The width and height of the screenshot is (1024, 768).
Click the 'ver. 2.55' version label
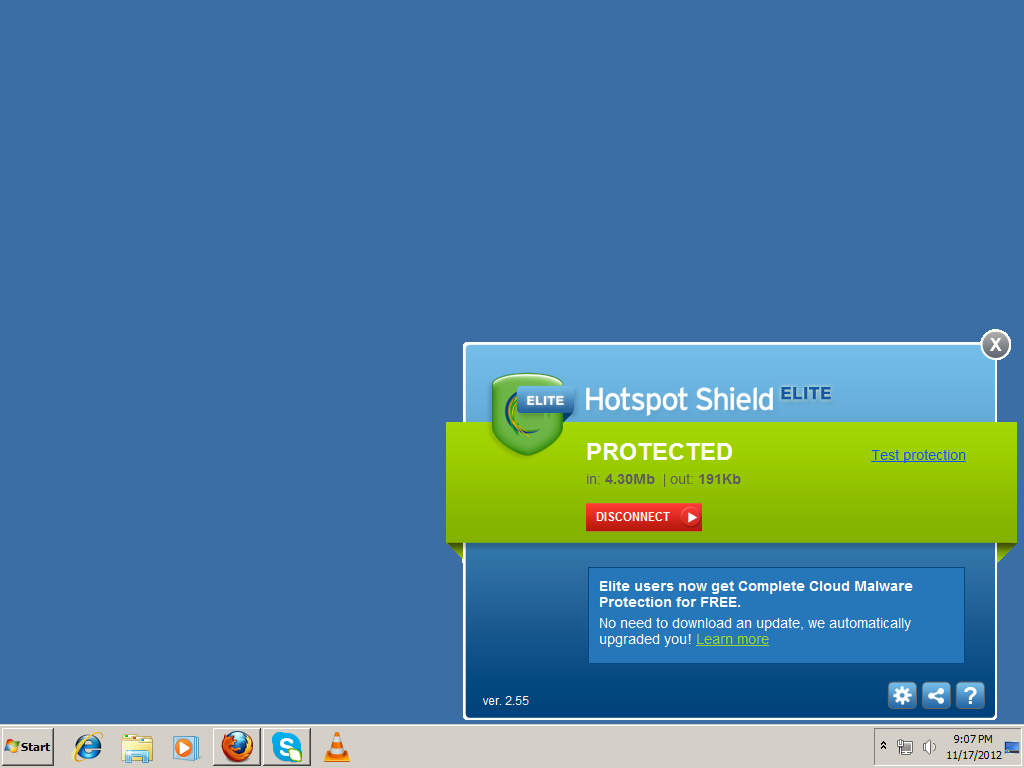tap(505, 701)
